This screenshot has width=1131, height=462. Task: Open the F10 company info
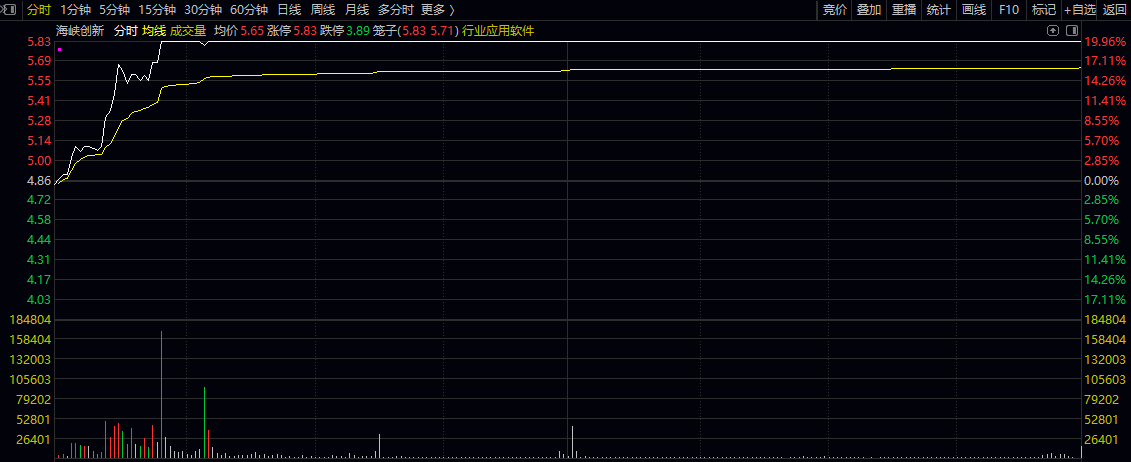click(1009, 9)
